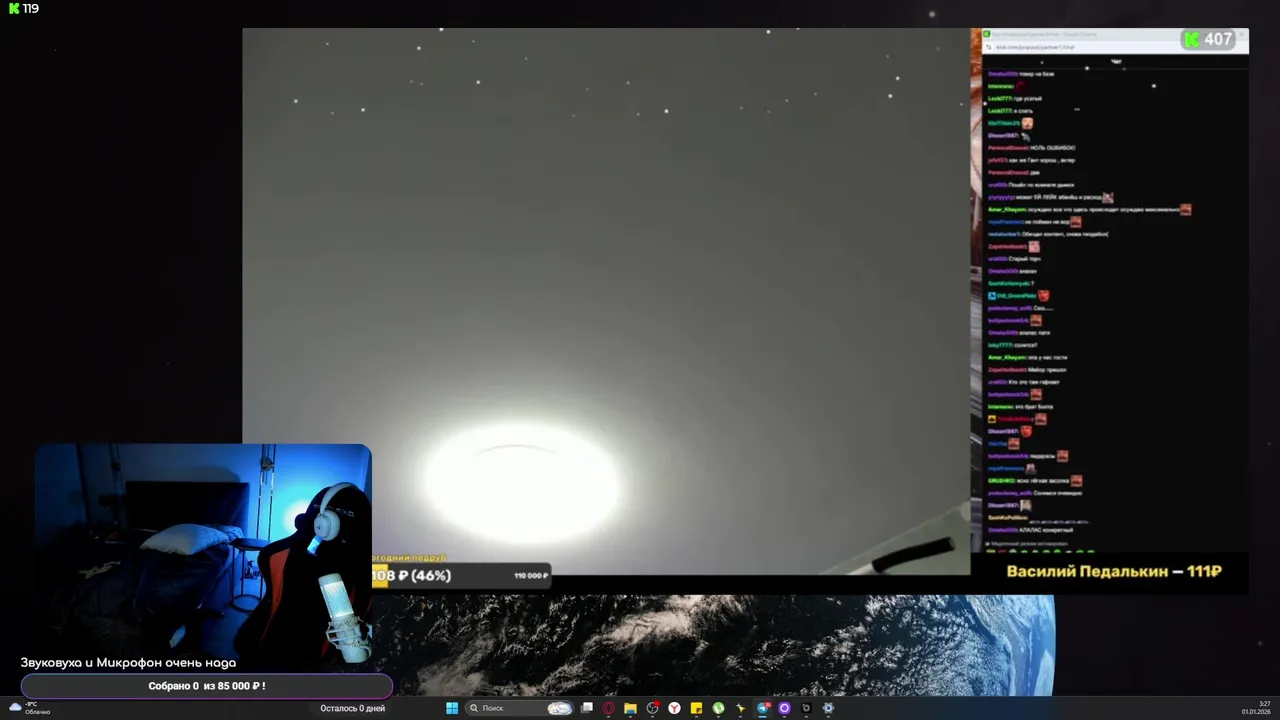Click the "Василий Педалькин — 111₽" donation text

click(1114, 571)
